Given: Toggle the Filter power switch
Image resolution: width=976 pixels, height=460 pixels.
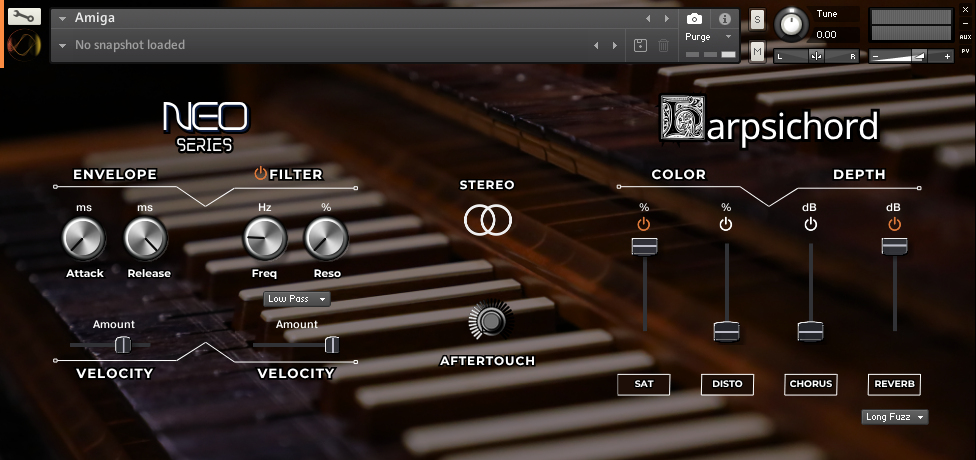Looking at the screenshot, I should coord(260,174).
